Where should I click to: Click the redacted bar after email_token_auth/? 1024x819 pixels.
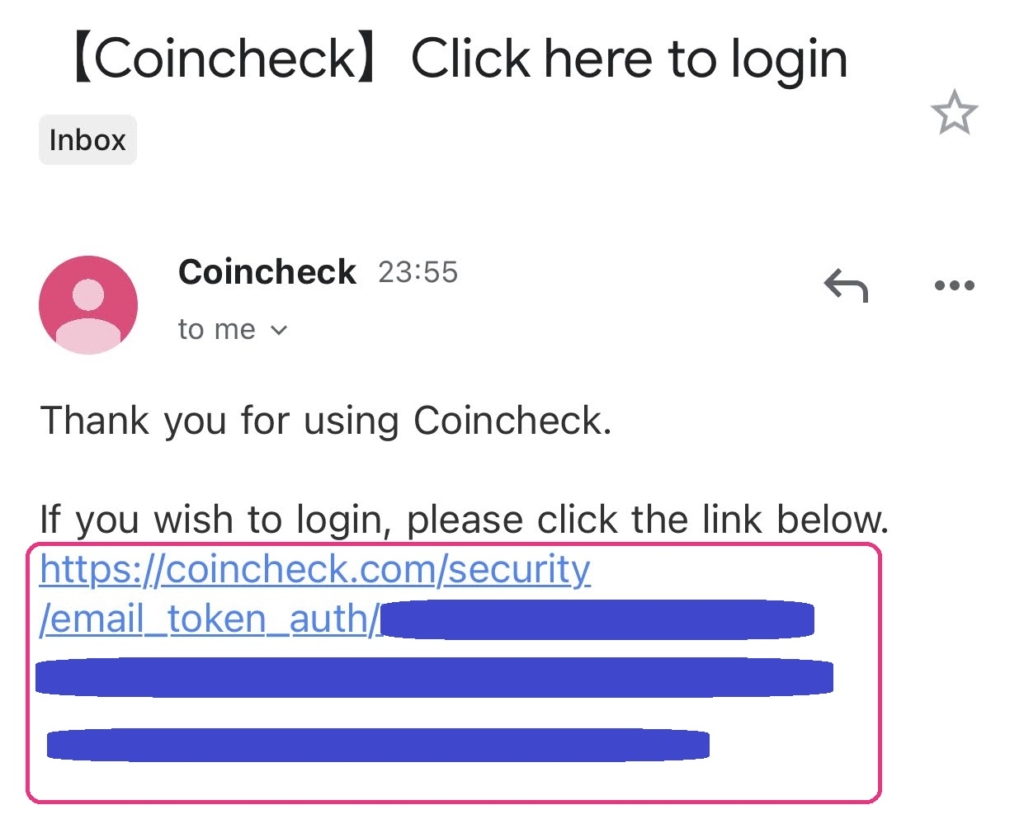[597, 618]
